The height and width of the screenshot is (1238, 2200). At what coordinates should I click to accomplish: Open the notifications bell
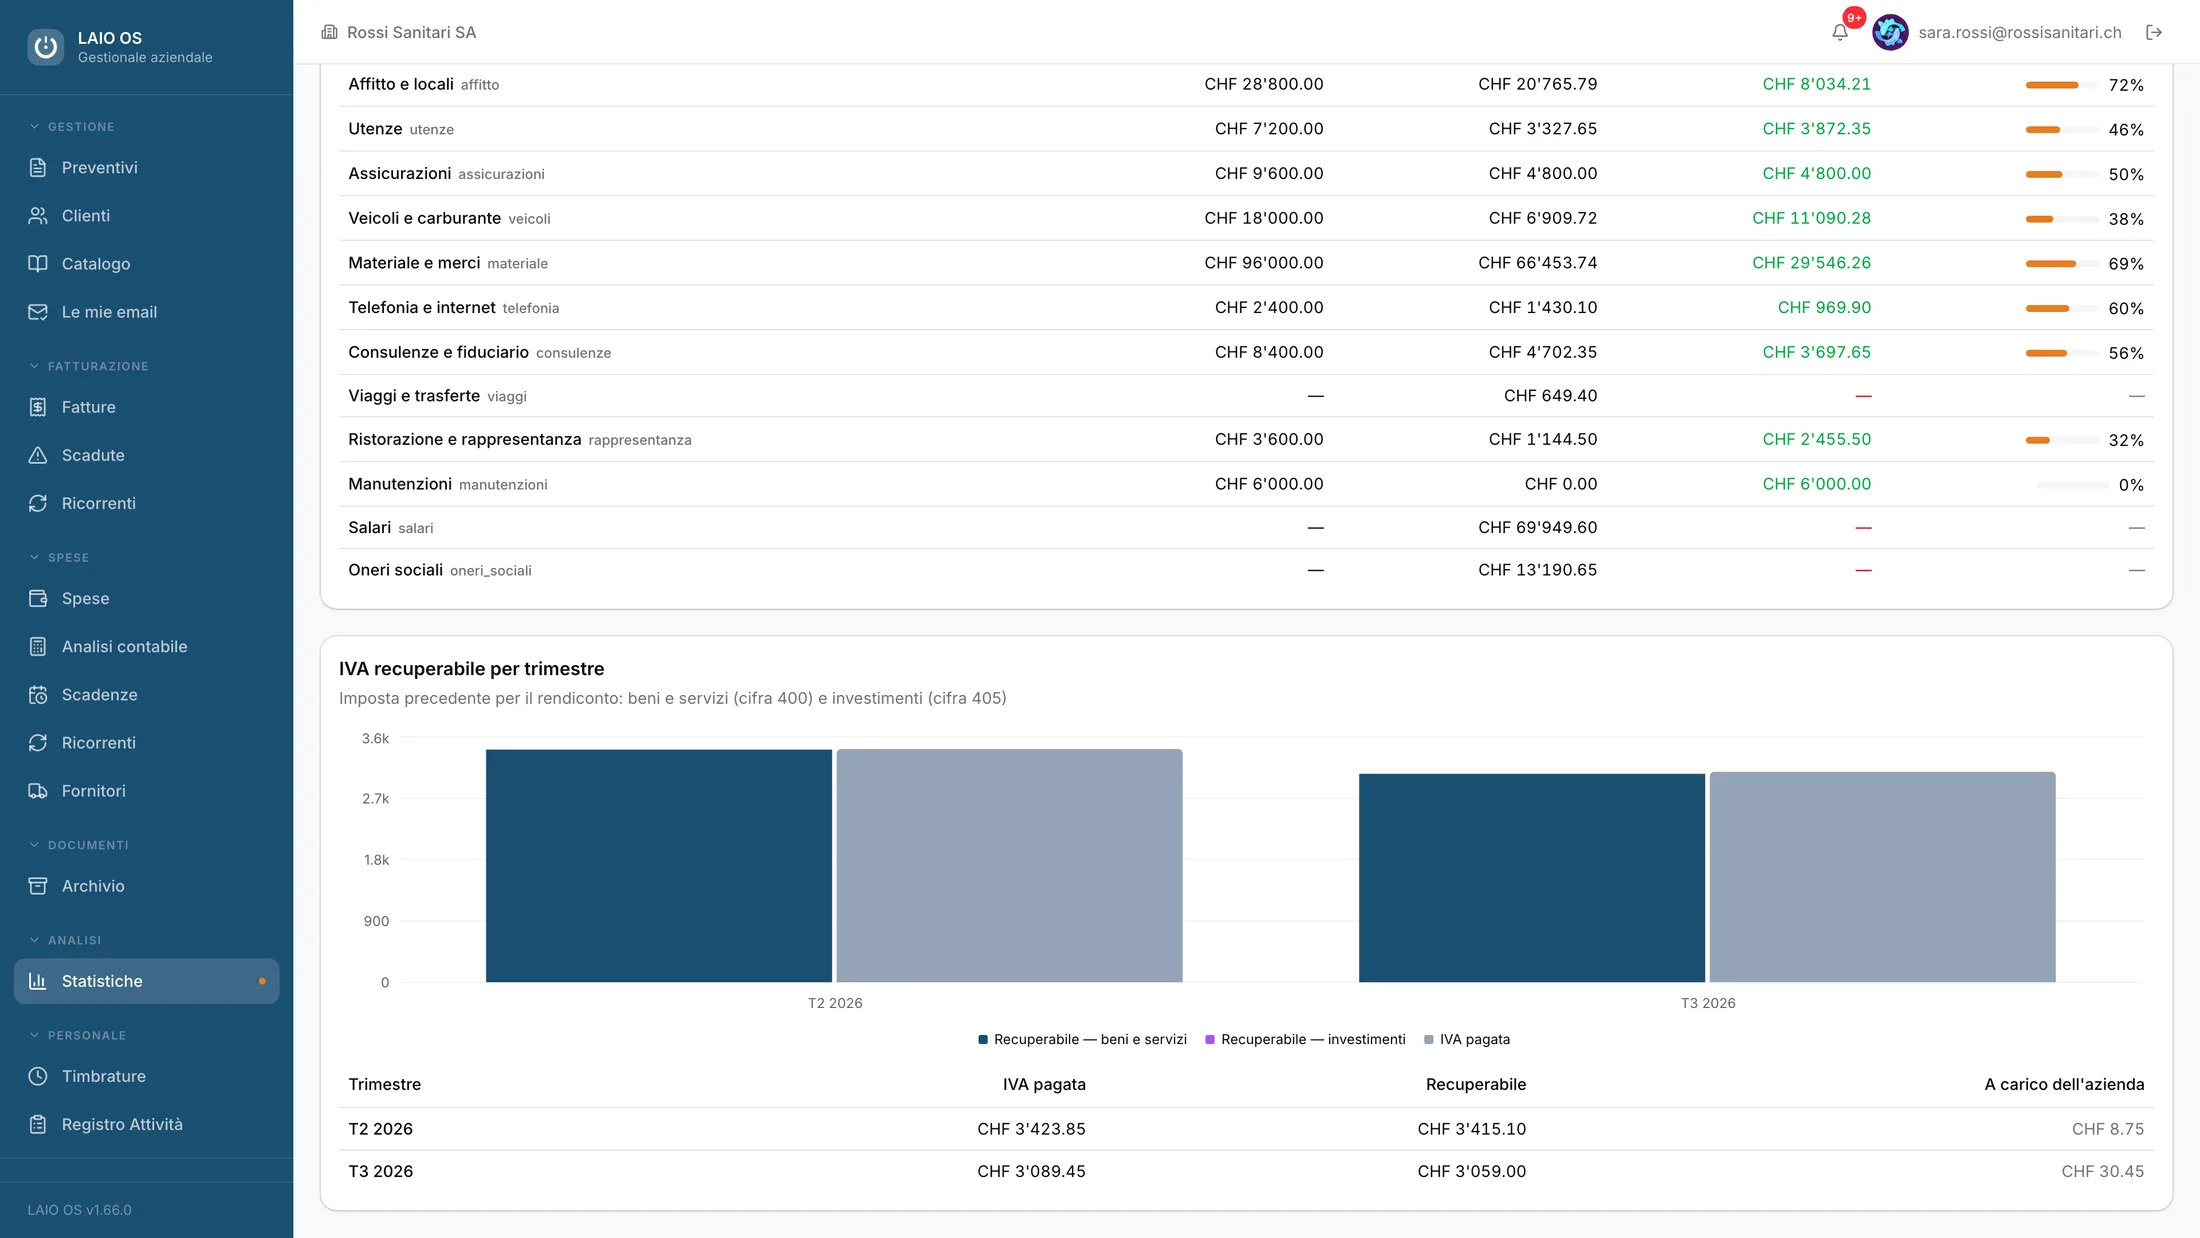pos(1840,32)
